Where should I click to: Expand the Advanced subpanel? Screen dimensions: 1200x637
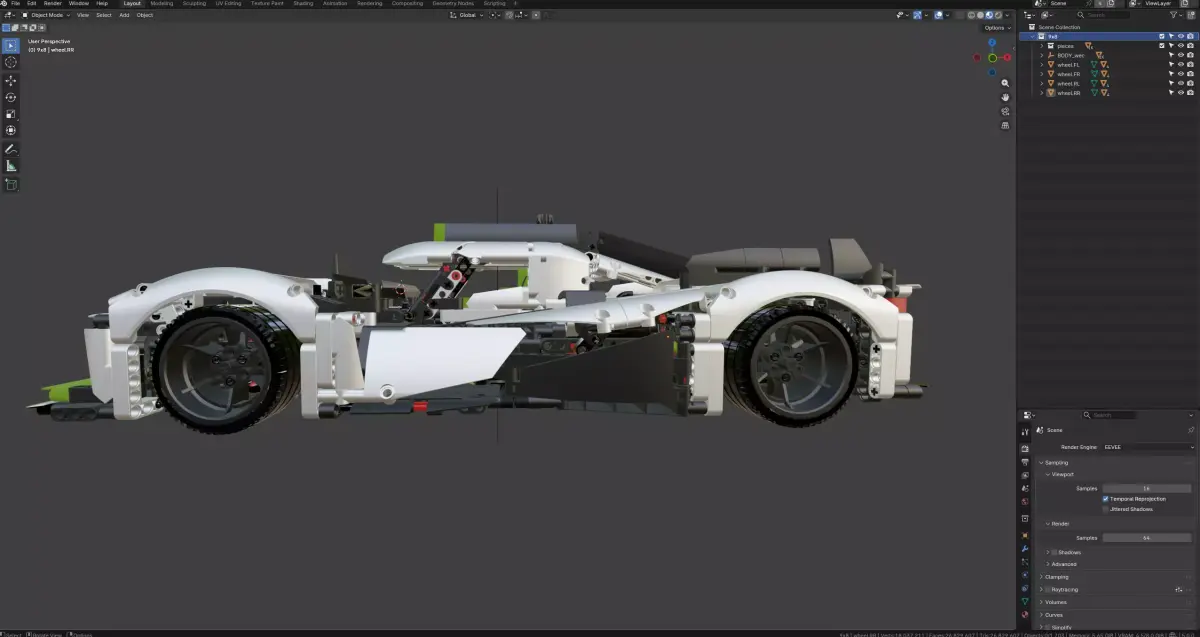pyautogui.click(x=1064, y=564)
